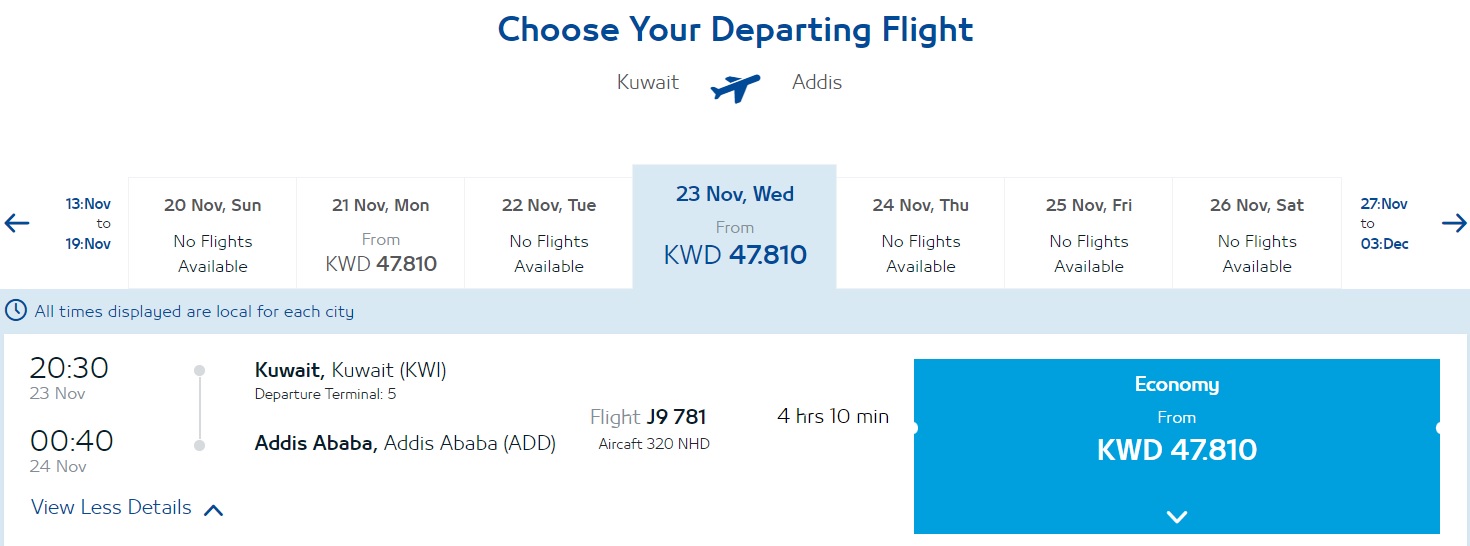Click the 20:30 departure time
Image resolution: width=1470 pixels, height=546 pixels.
click(69, 368)
